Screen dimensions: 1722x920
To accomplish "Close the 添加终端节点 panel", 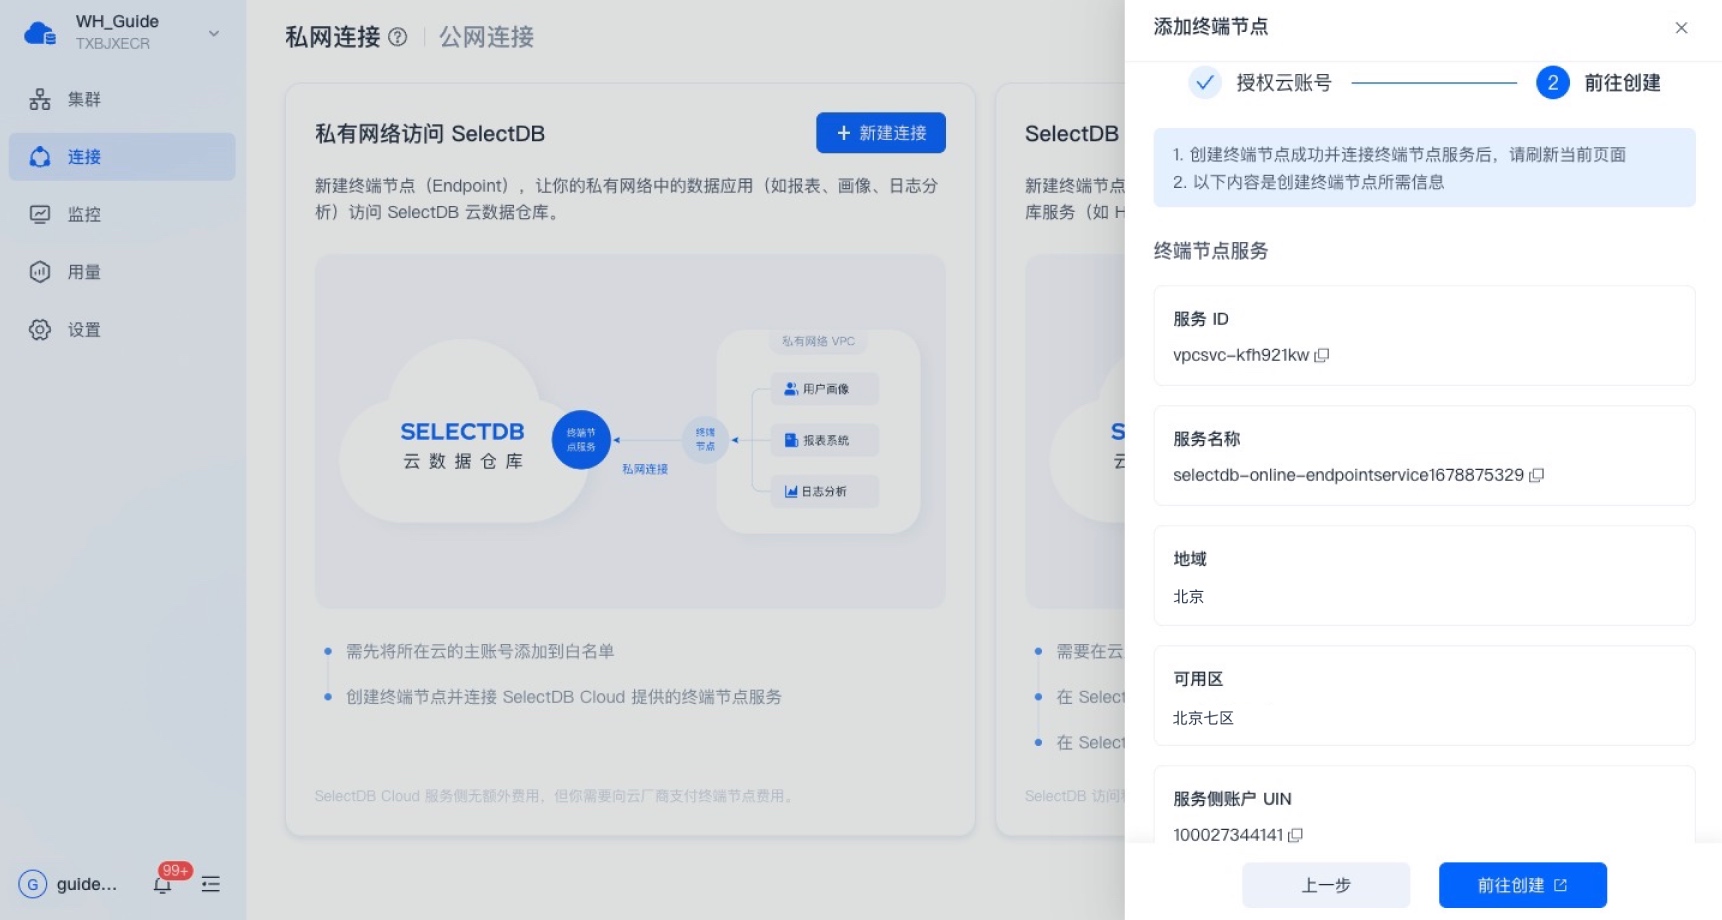I will pyautogui.click(x=1681, y=28).
